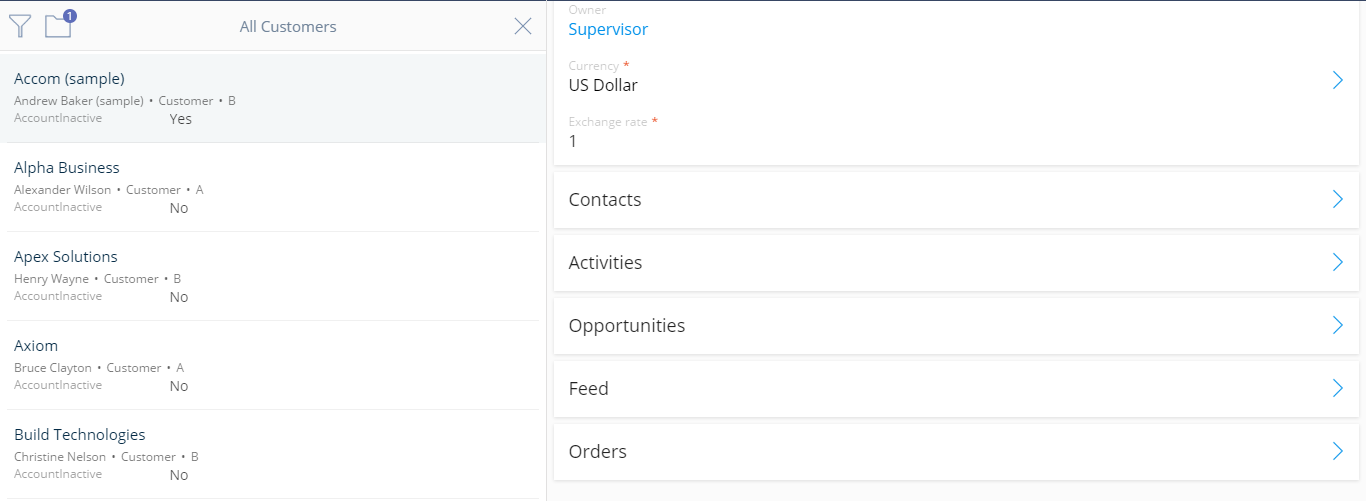The height and width of the screenshot is (501, 1366).
Task: Expand the Currency field chevron
Action: pyautogui.click(x=1337, y=80)
